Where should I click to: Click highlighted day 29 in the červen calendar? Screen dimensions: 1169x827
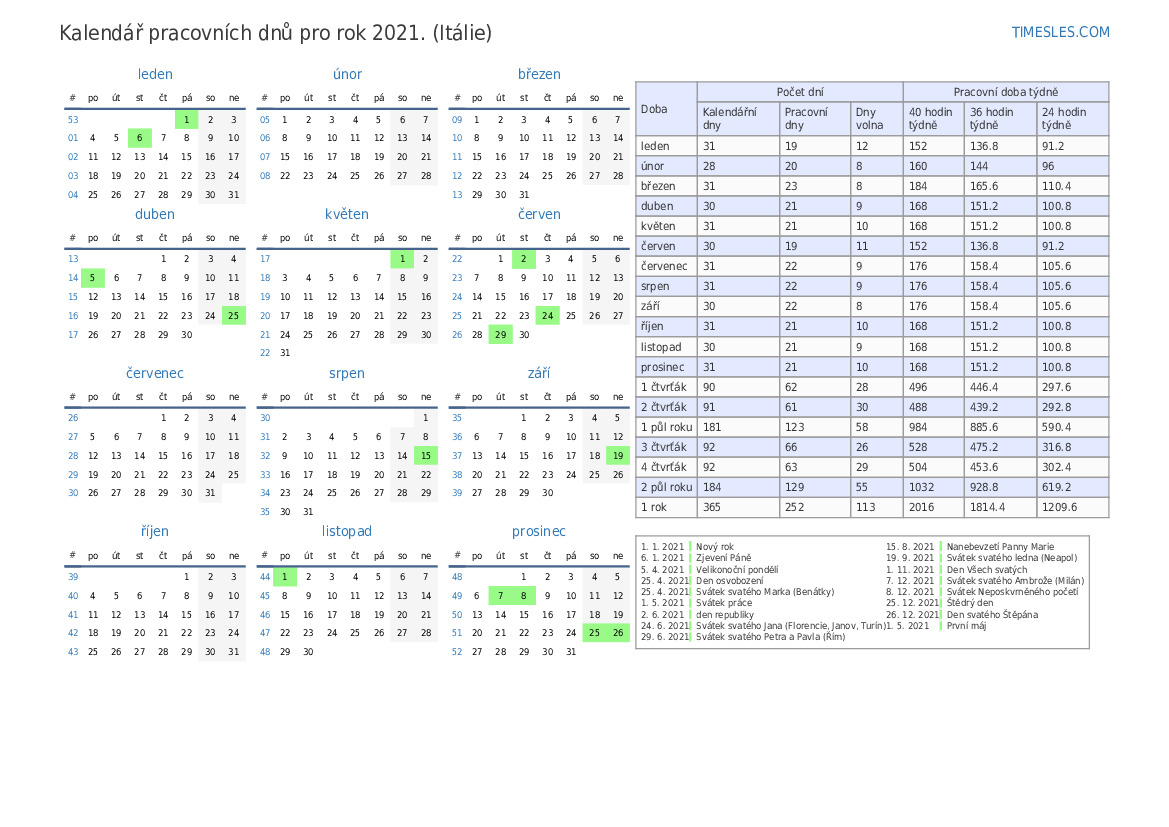(500, 335)
